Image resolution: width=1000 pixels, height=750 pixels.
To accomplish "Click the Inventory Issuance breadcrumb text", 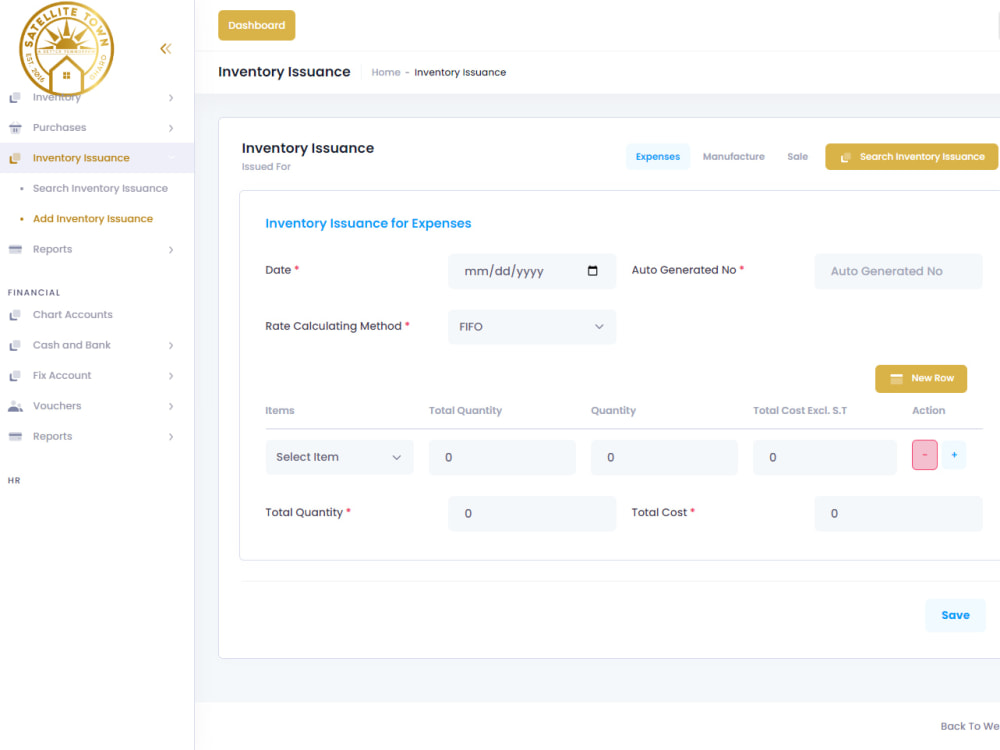I will [x=460, y=73].
